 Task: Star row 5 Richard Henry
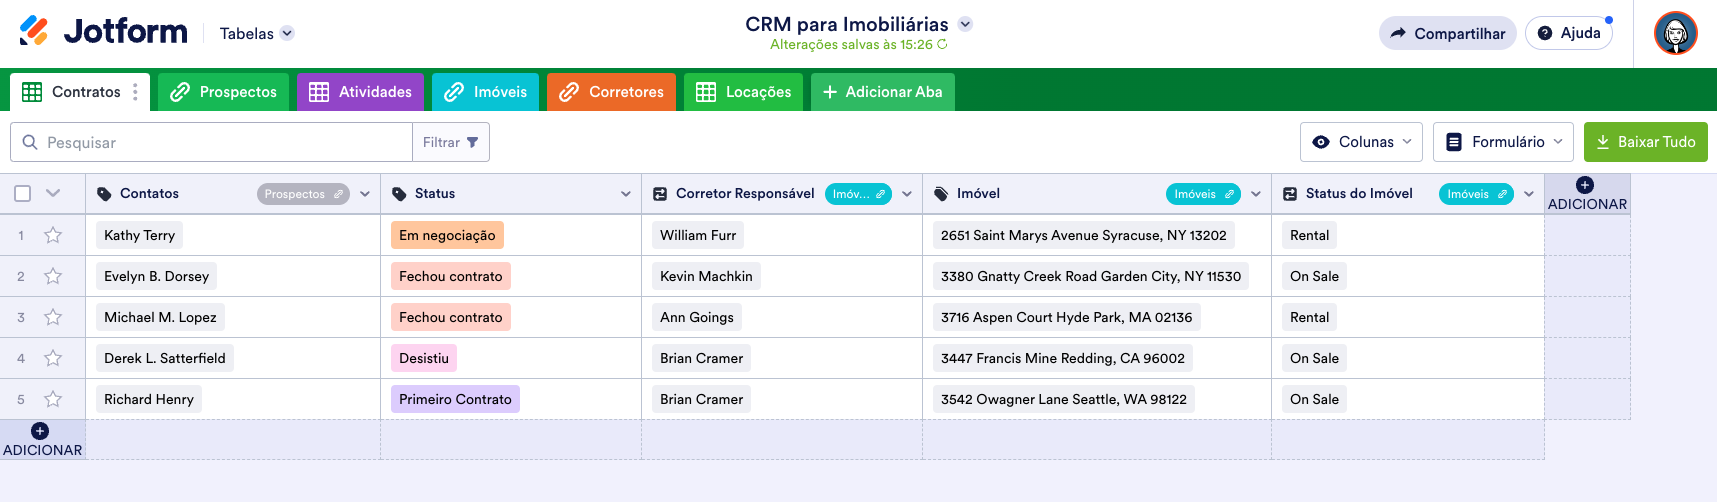click(53, 399)
